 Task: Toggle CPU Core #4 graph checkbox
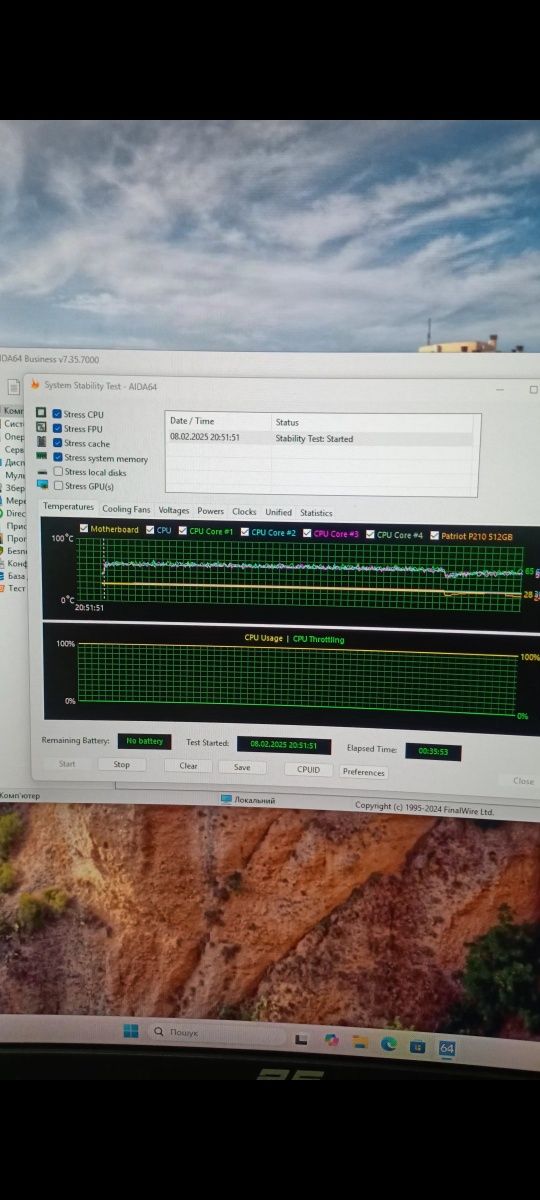tap(370, 534)
